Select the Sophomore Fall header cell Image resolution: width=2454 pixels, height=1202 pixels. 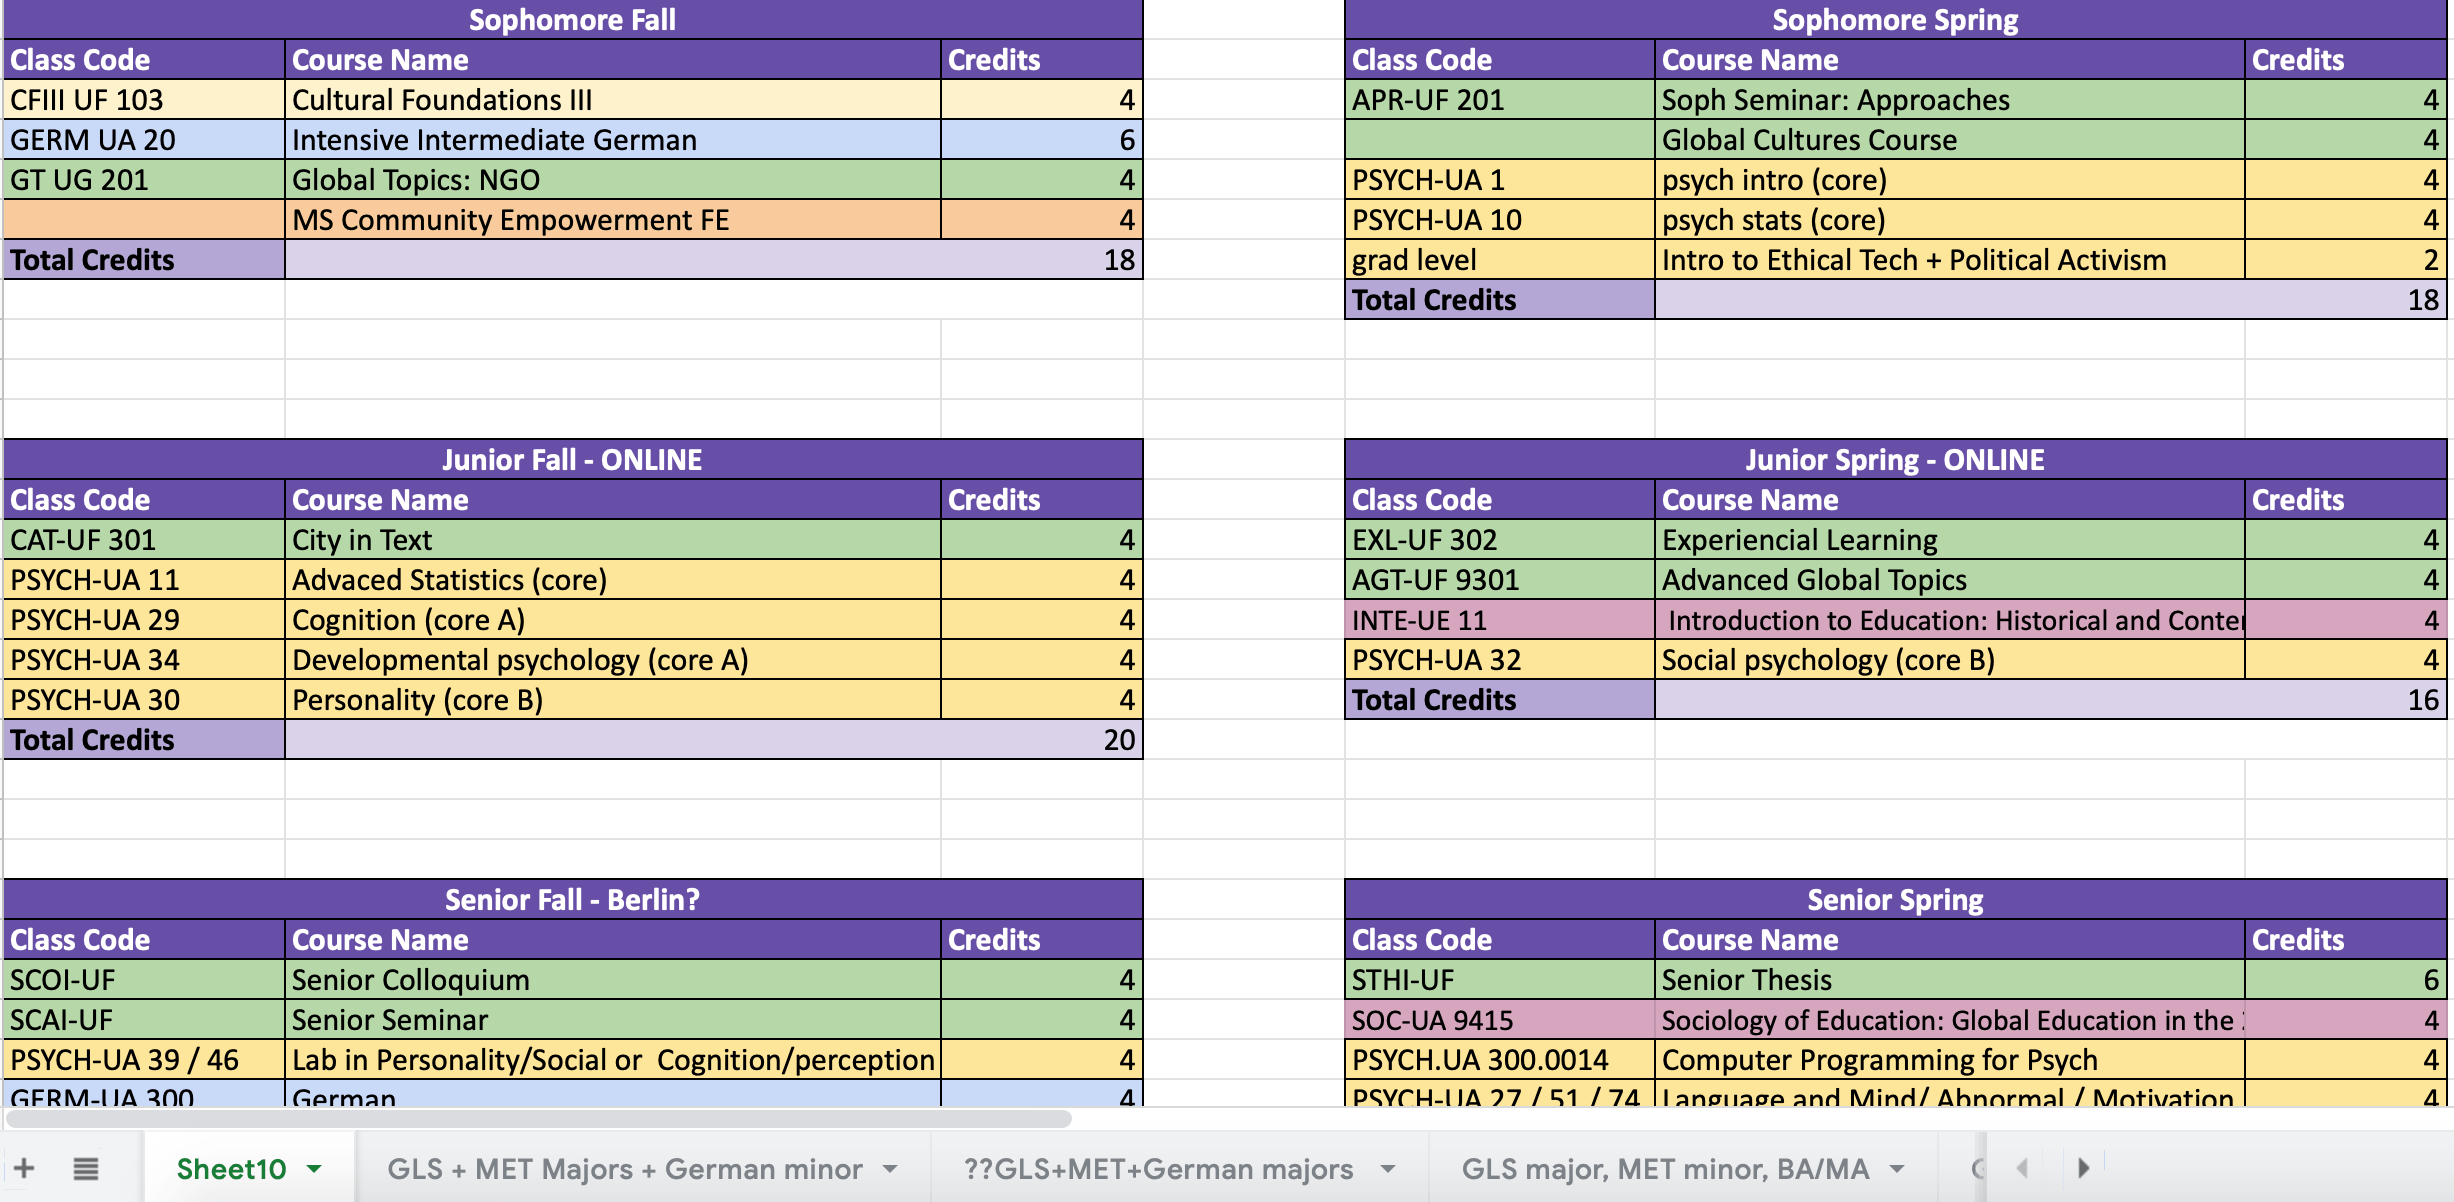[572, 20]
